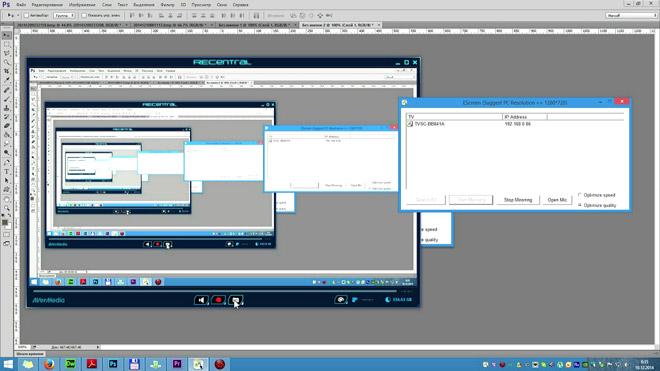This screenshot has height=371, width=660.
Task: Open the Изображение menu
Action: [x=82, y=5]
